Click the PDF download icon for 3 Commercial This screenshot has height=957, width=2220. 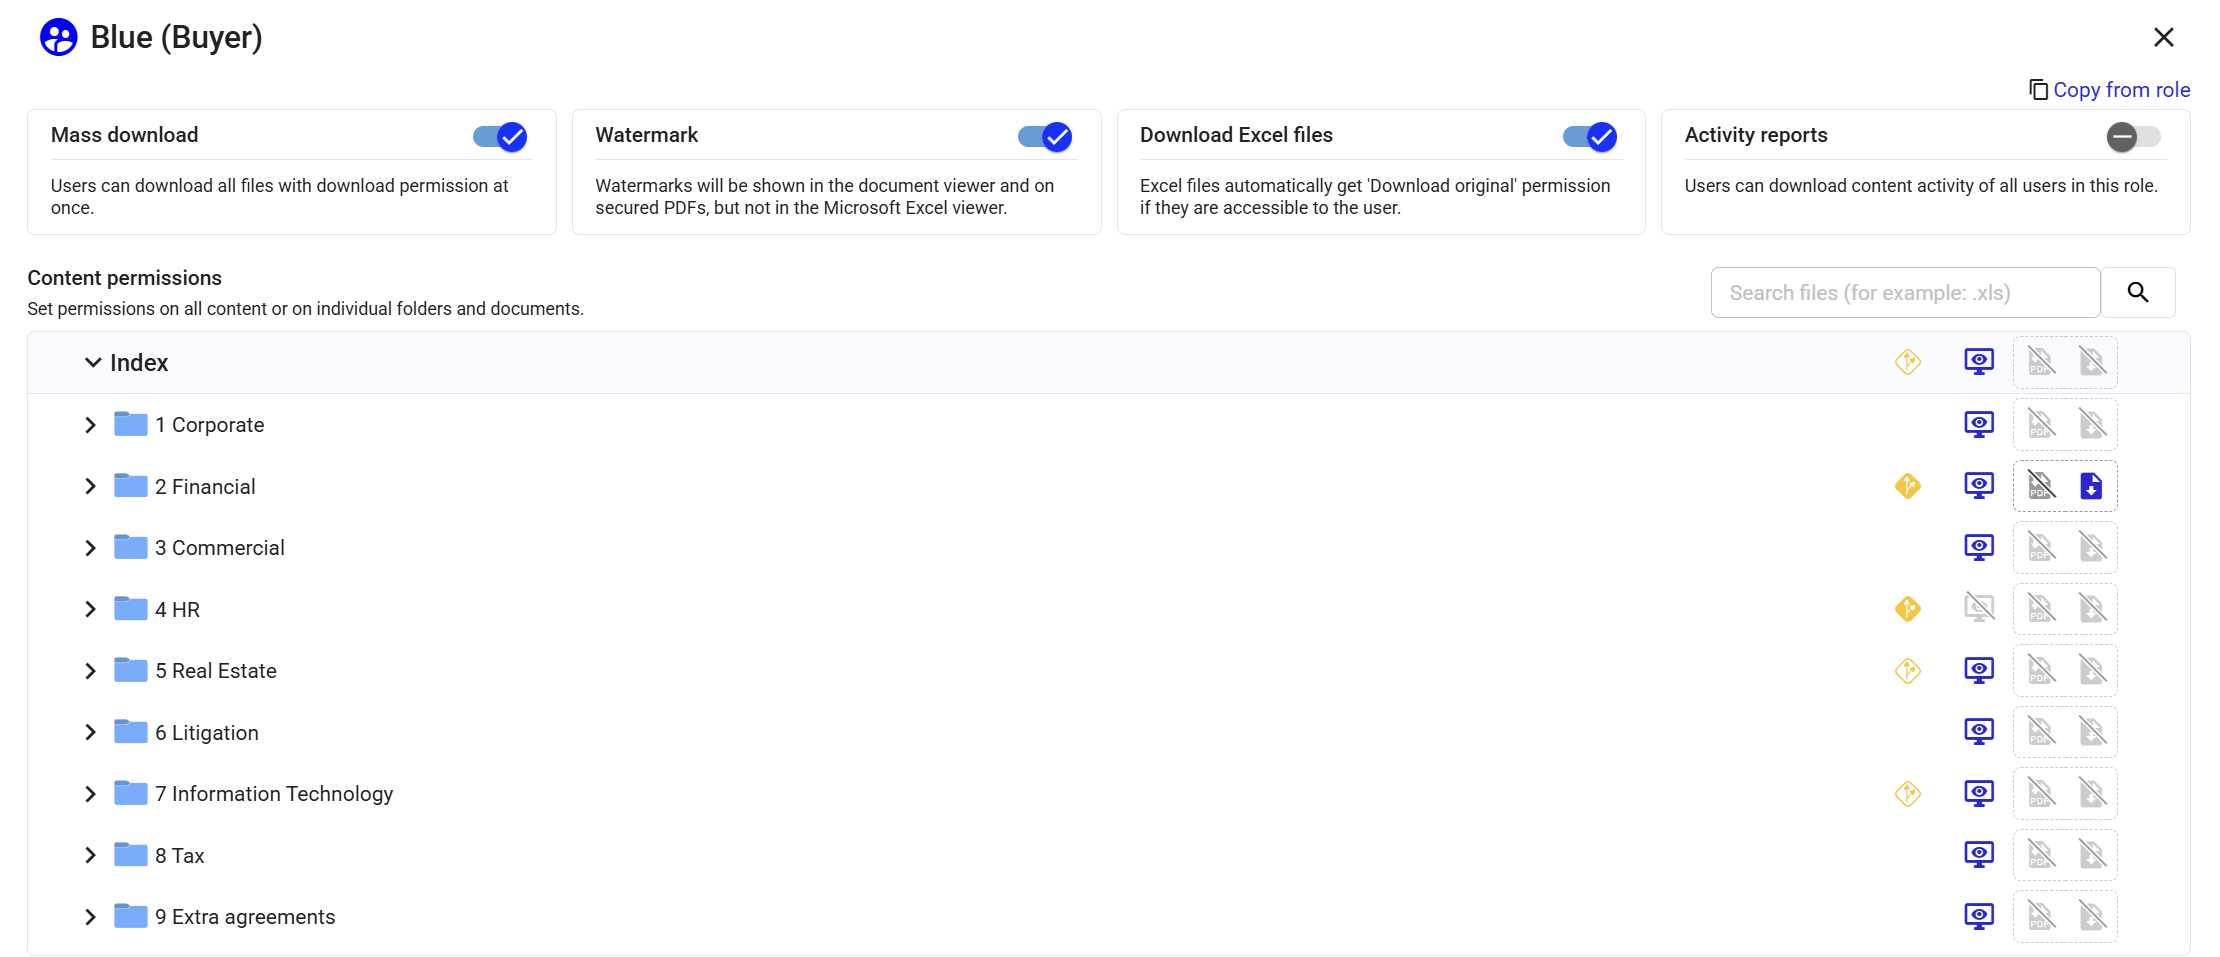(2040, 548)
